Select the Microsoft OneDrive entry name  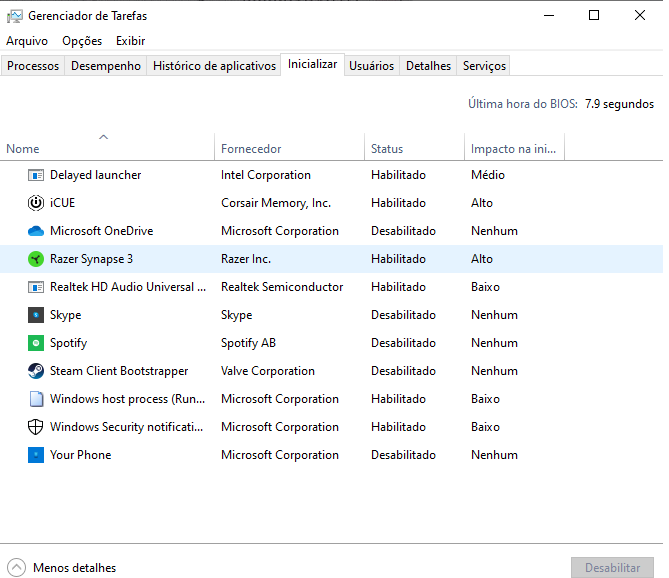[102, 231]
